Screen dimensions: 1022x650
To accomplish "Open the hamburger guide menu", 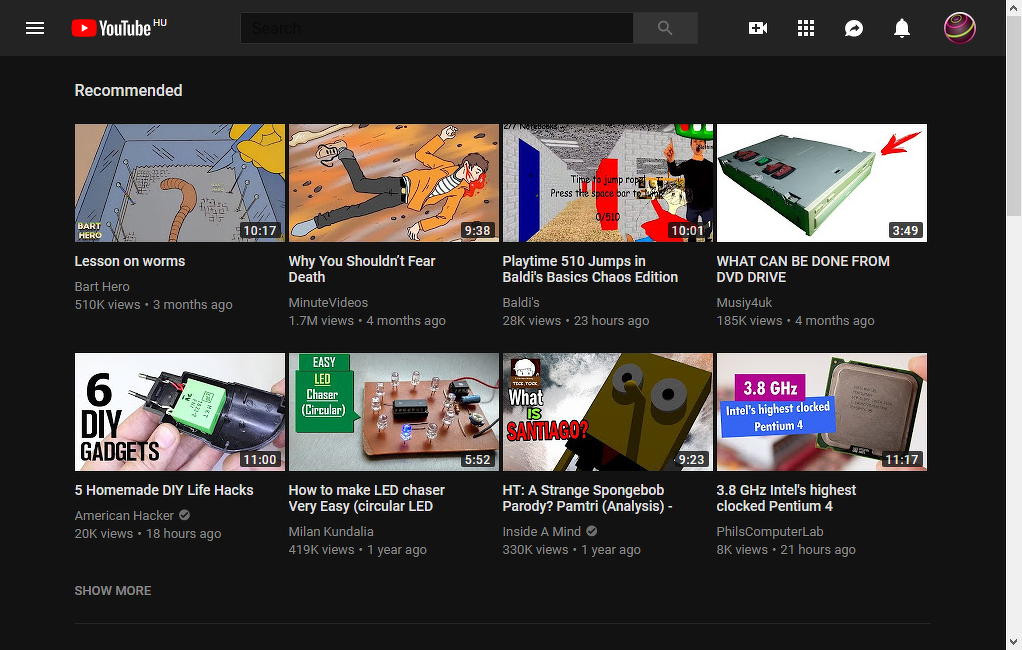I will coord(35,28).
